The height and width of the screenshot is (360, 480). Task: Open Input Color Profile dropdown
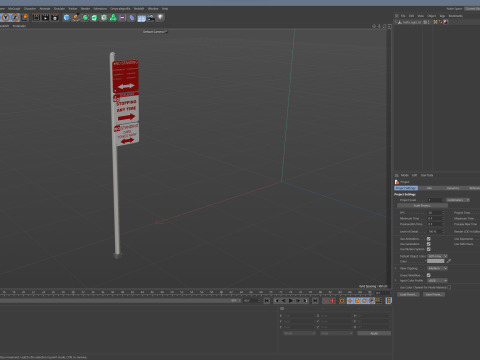(437, 281)
